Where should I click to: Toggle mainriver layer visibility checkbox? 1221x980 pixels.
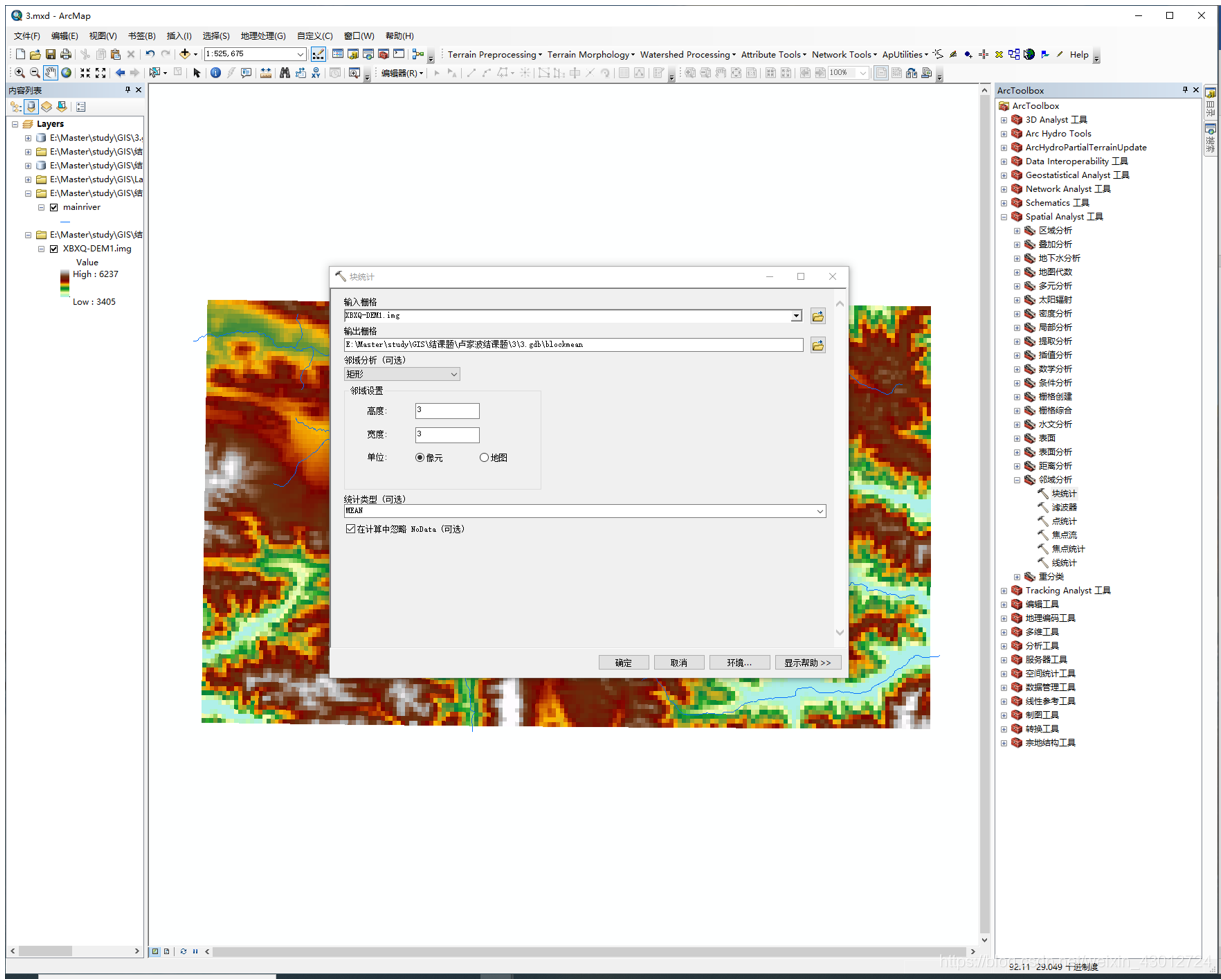(x=54, y=207)
